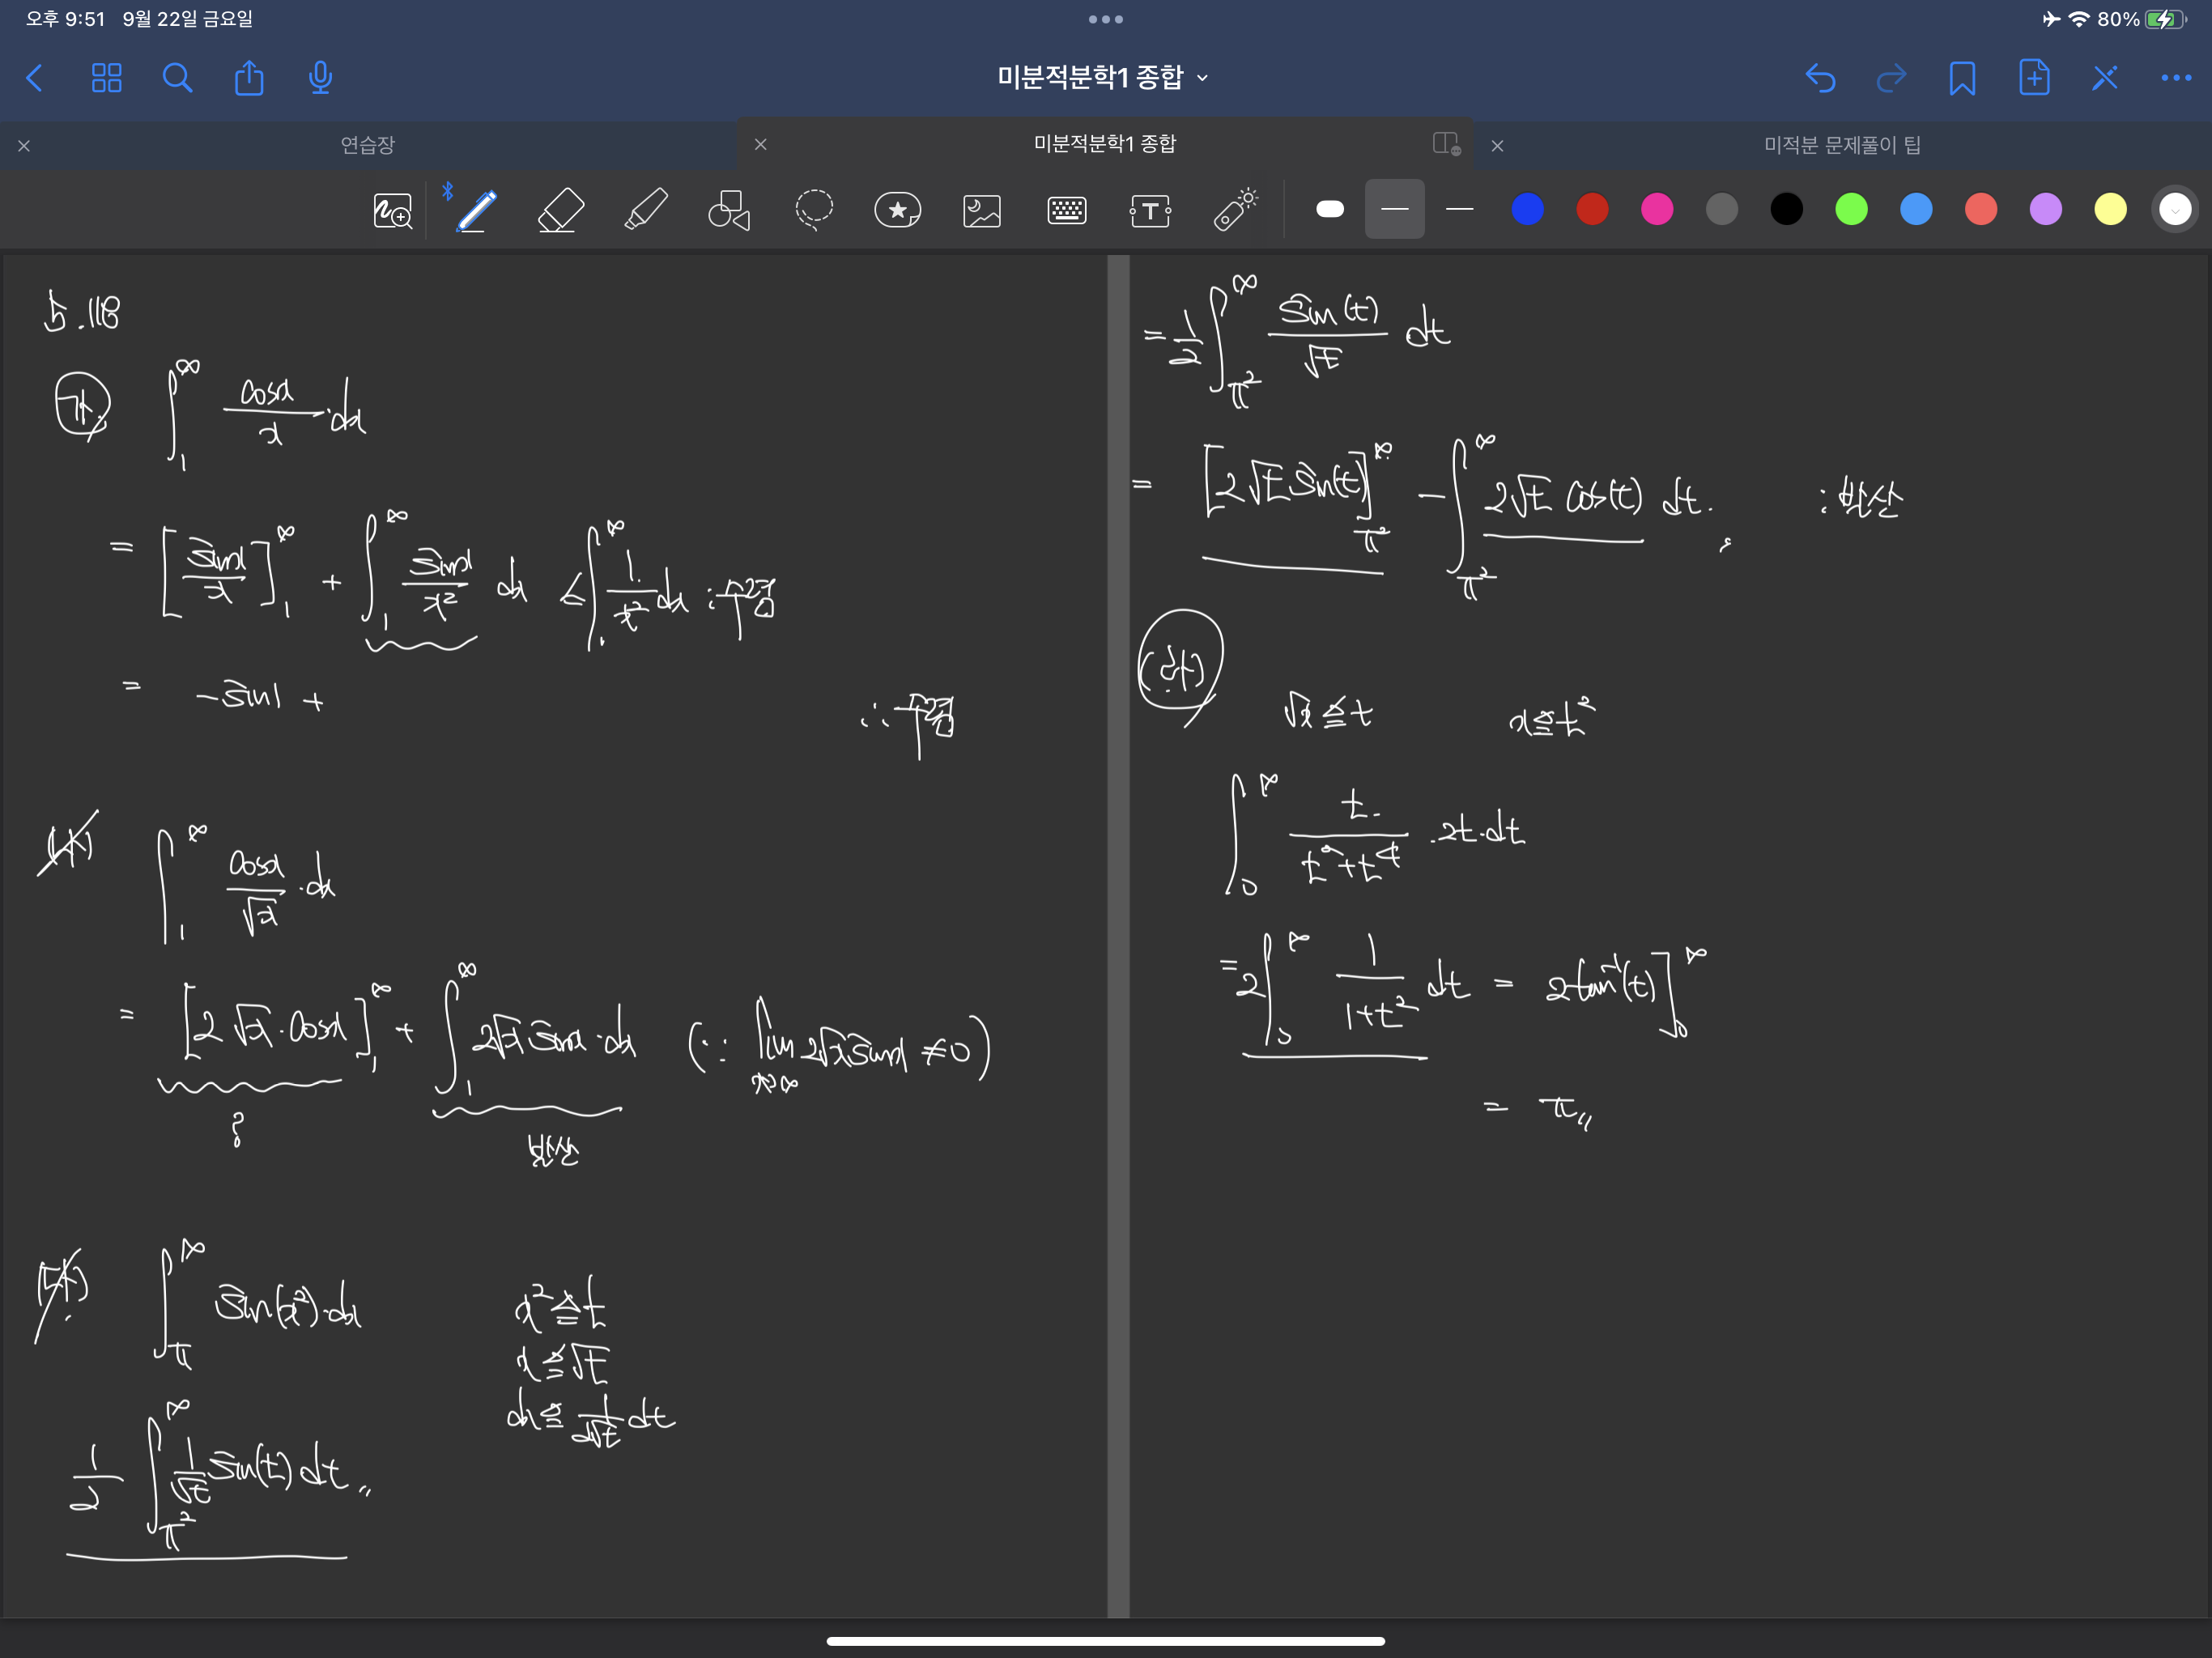The width and height of the screenshot is (2212, 1658).
Task: Select the thinnest pen stroke width
Action: coord(1459,209)
